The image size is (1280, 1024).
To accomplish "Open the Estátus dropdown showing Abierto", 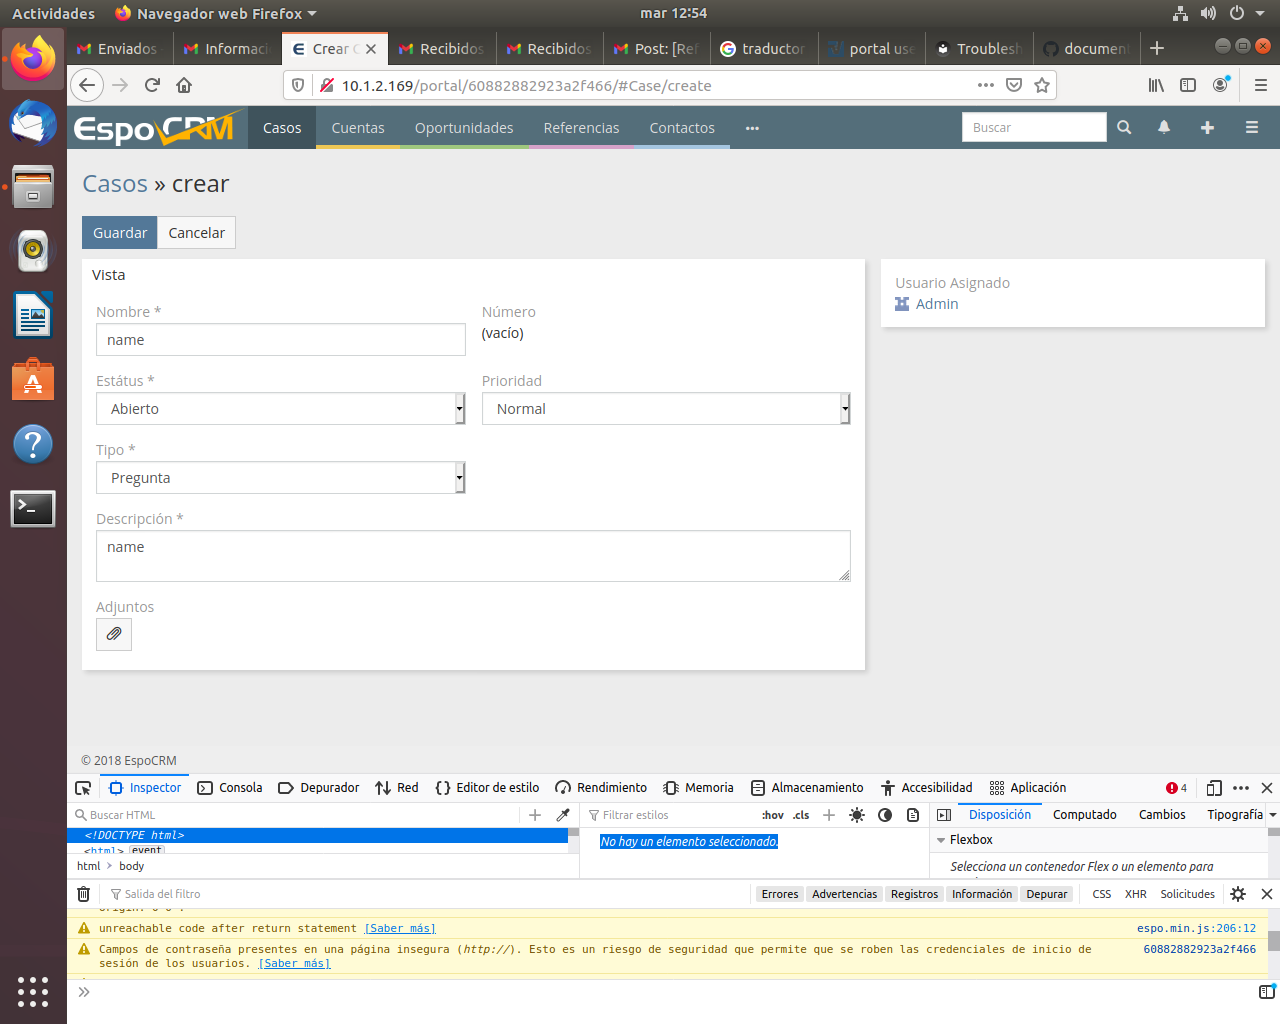I will point(281,409).
